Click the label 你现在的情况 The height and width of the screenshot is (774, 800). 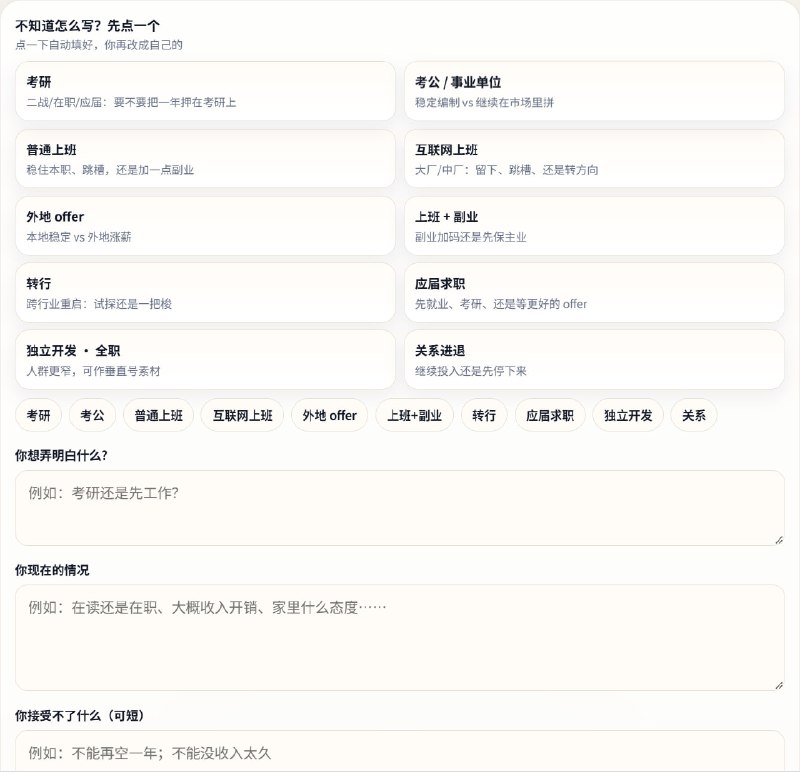click(52, 570)
